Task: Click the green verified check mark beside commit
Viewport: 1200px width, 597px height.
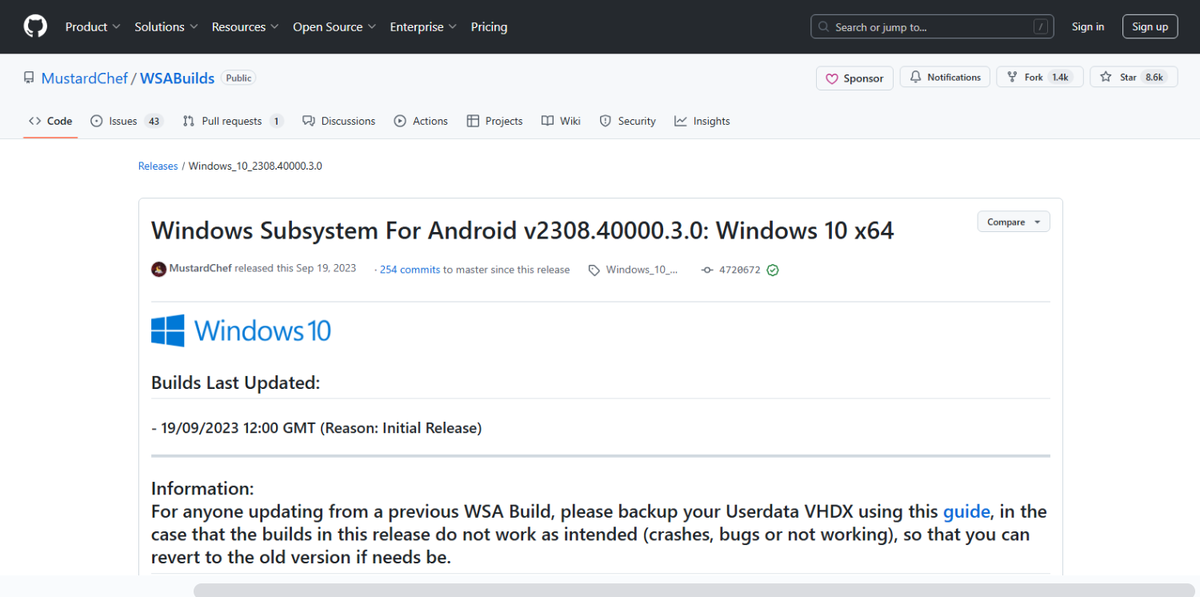Action: pyautogui.click(x=772, y=270)
